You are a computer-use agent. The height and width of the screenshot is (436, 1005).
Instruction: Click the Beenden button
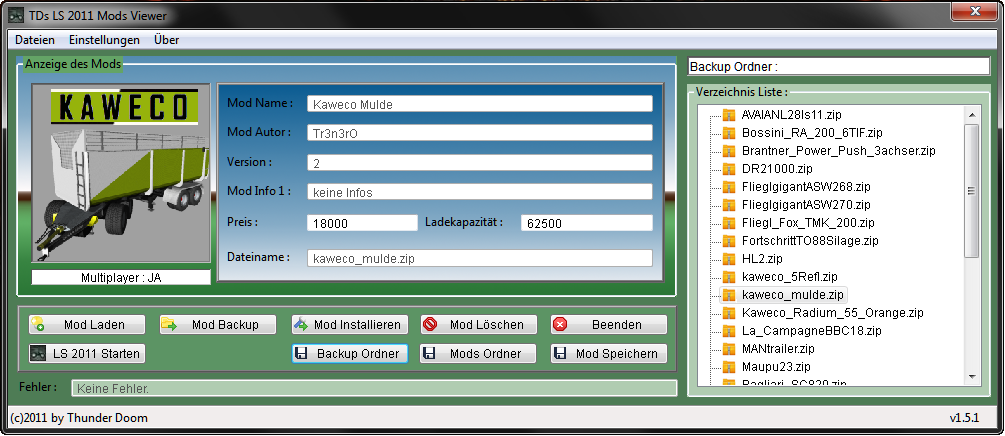pos(608,324)
